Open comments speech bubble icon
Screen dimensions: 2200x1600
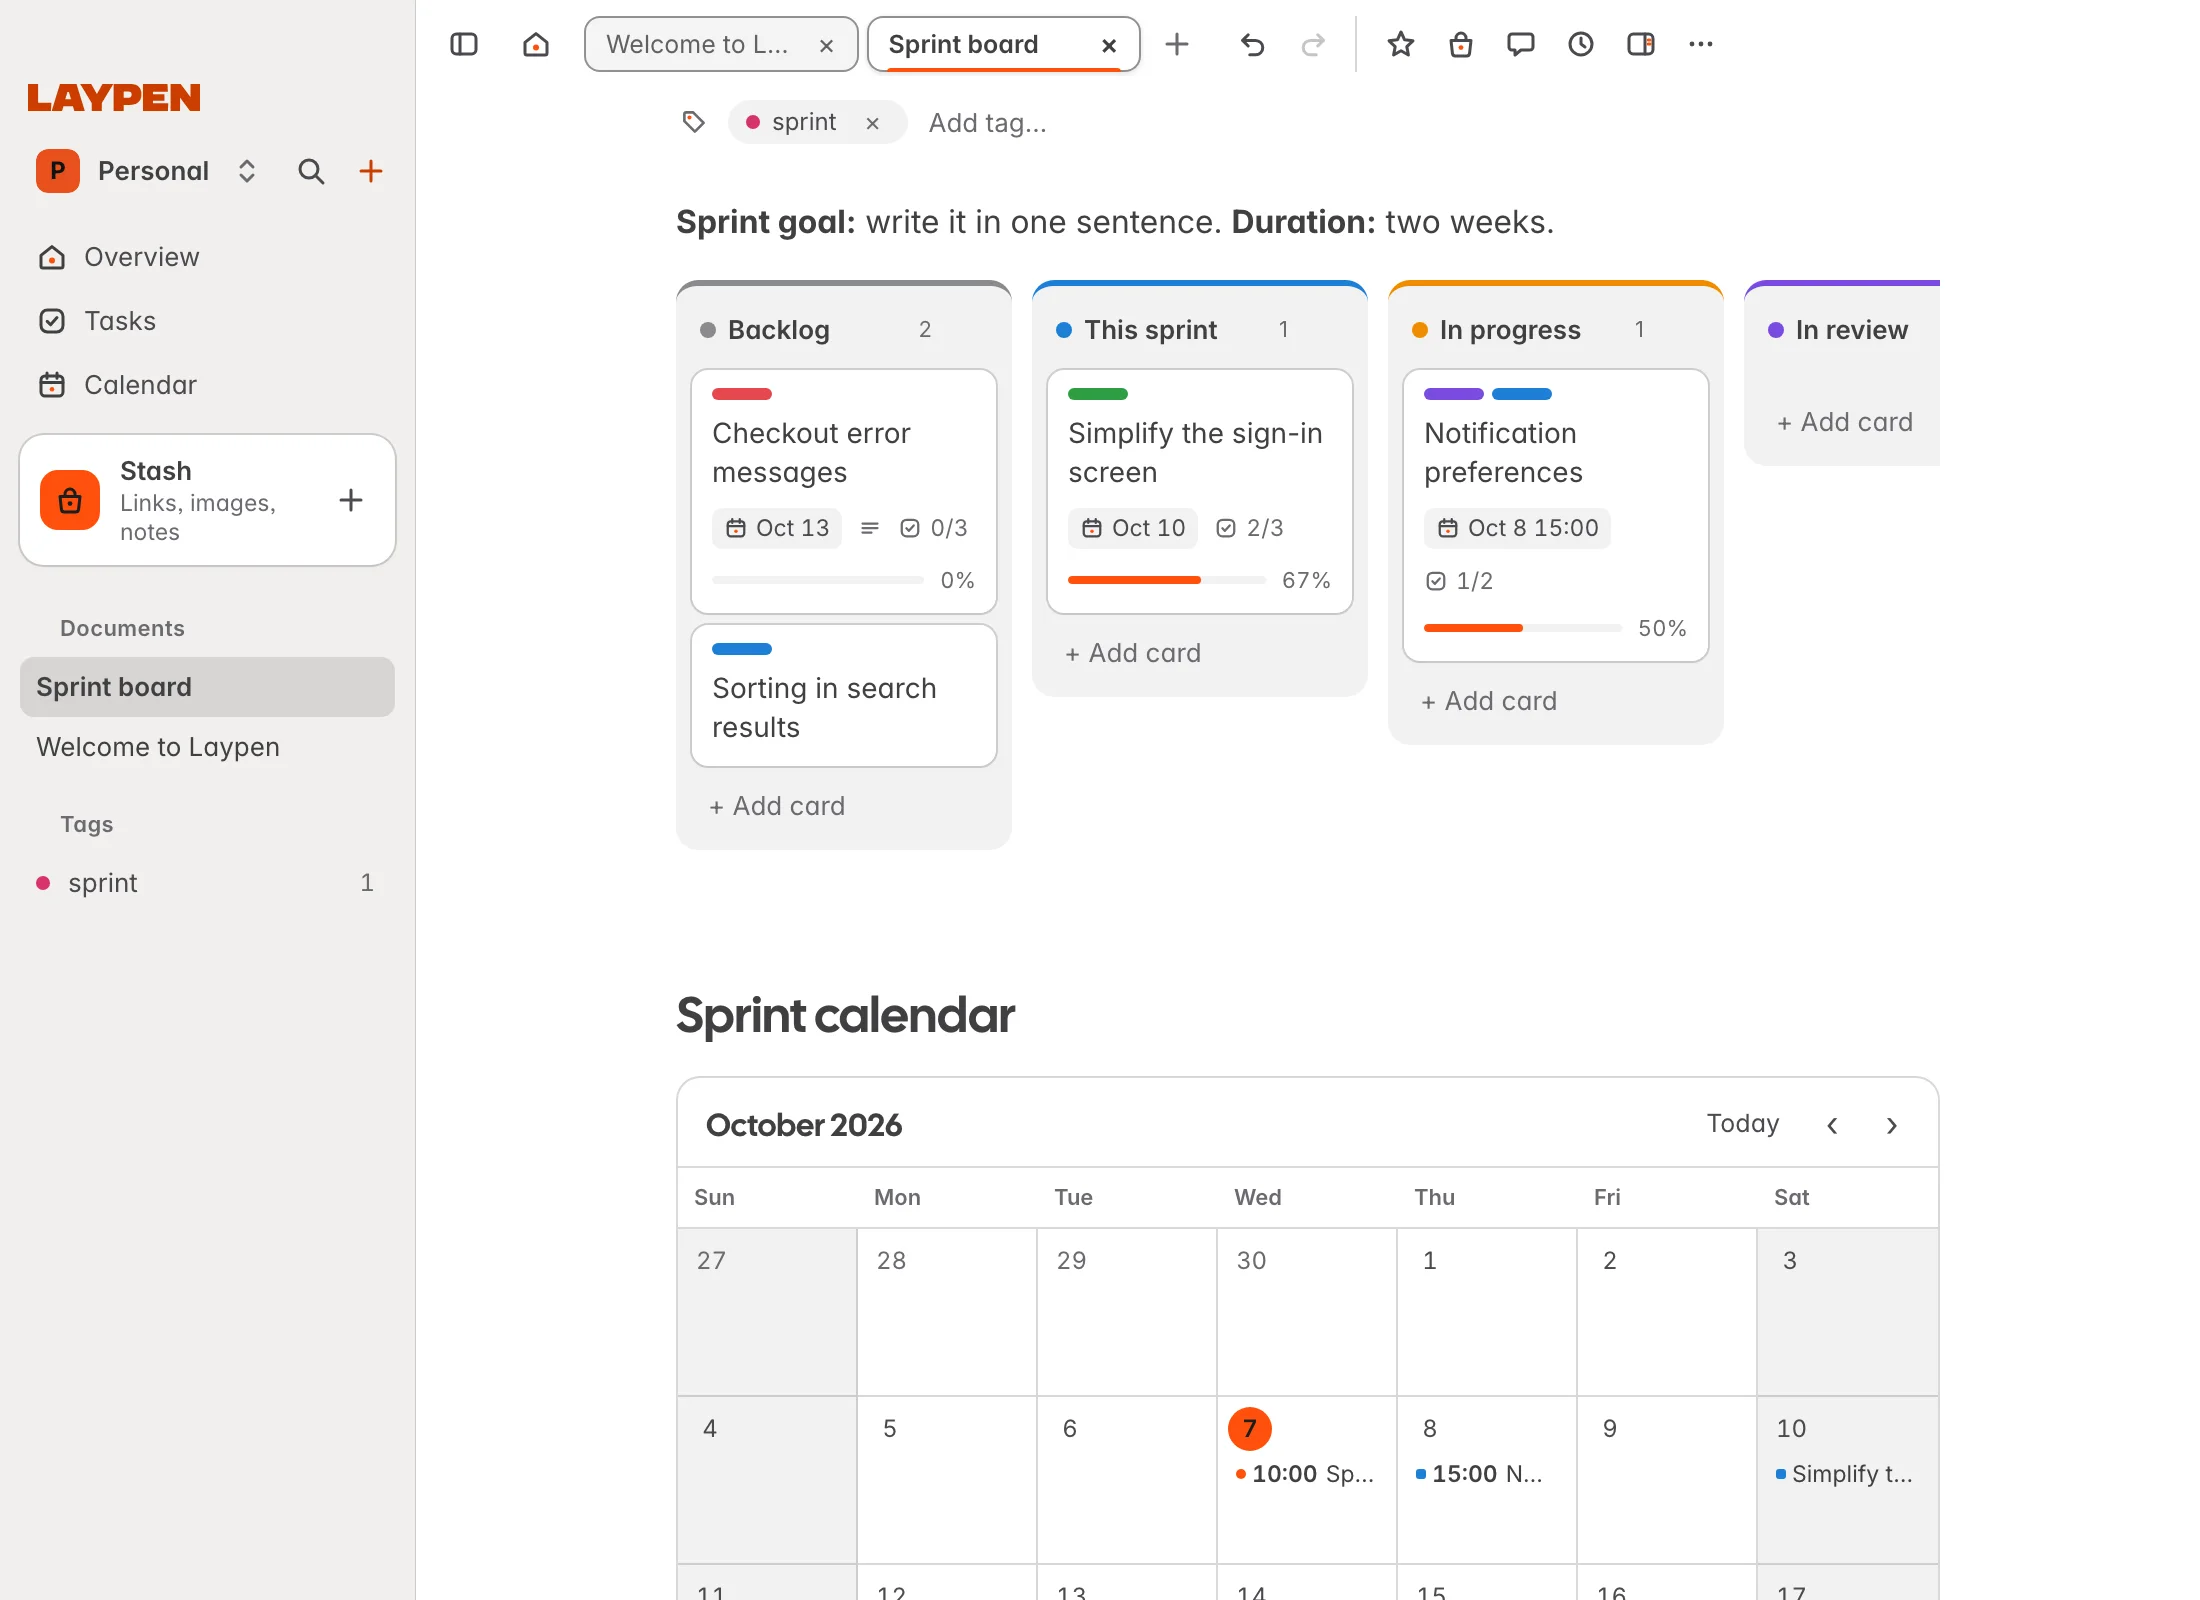1521,44
